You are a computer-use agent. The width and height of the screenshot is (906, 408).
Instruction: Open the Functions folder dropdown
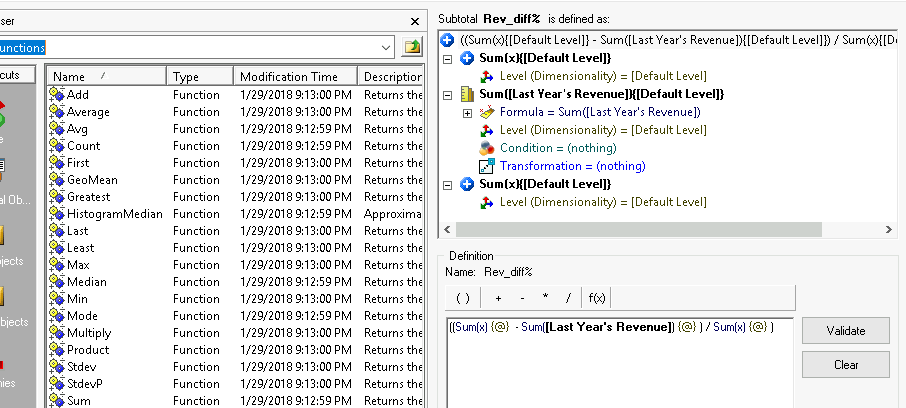(386, 47)
